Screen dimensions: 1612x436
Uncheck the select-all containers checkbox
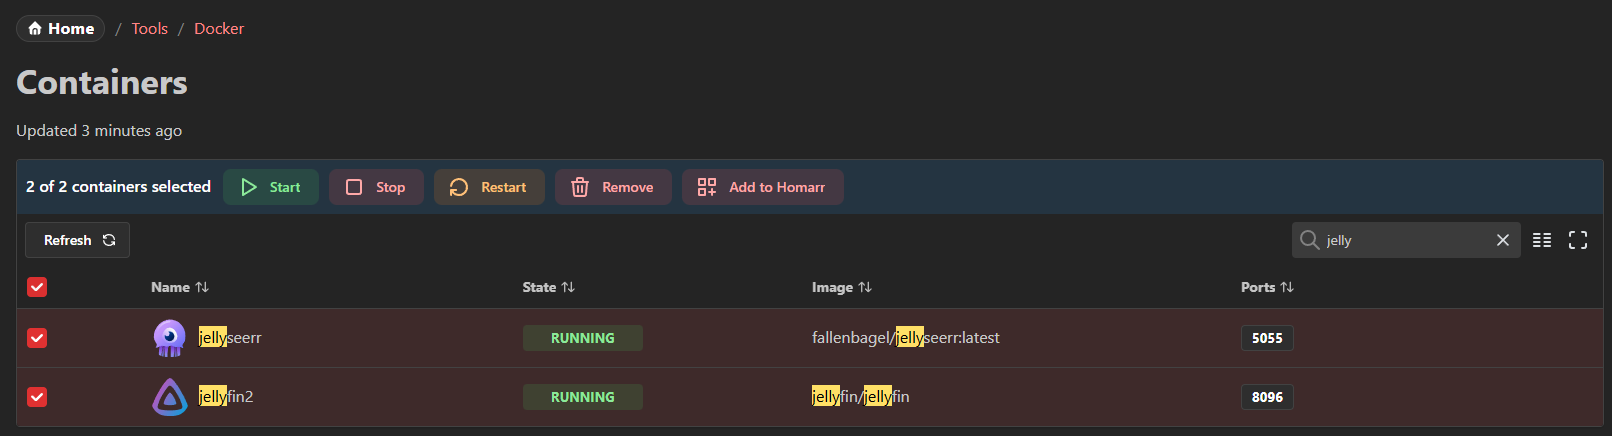37,287
